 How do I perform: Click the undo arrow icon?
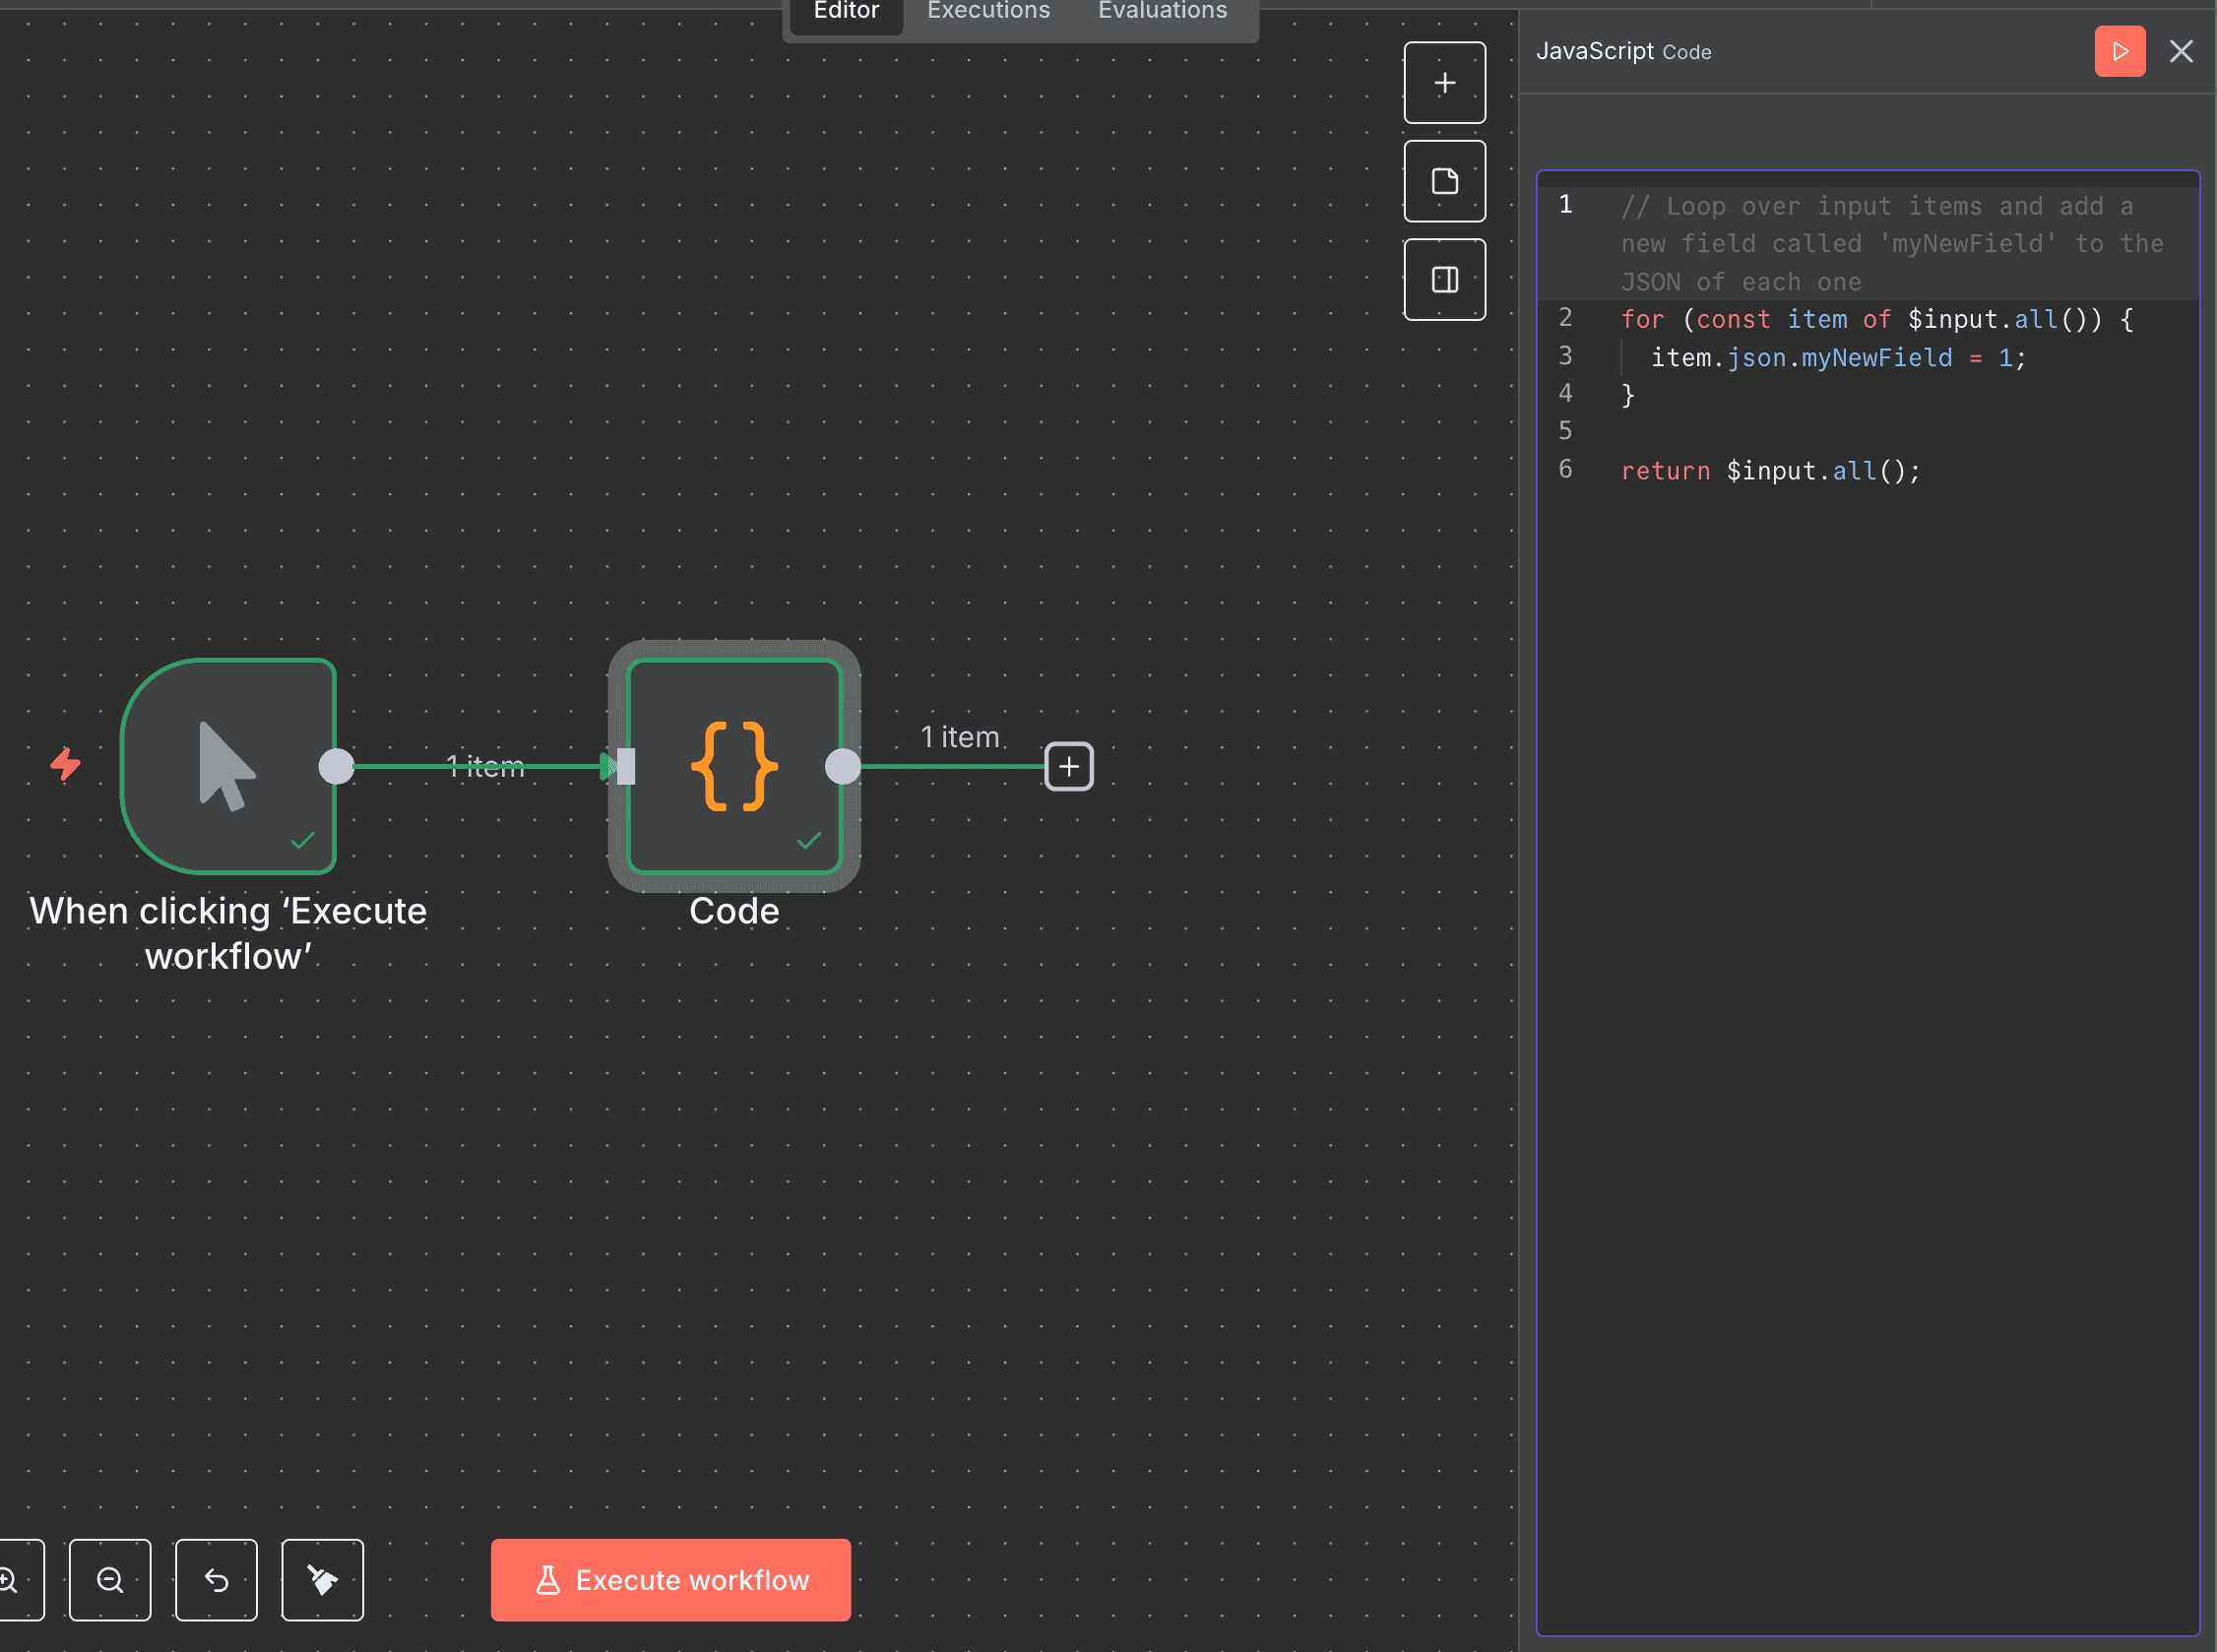coord(216,1580)
